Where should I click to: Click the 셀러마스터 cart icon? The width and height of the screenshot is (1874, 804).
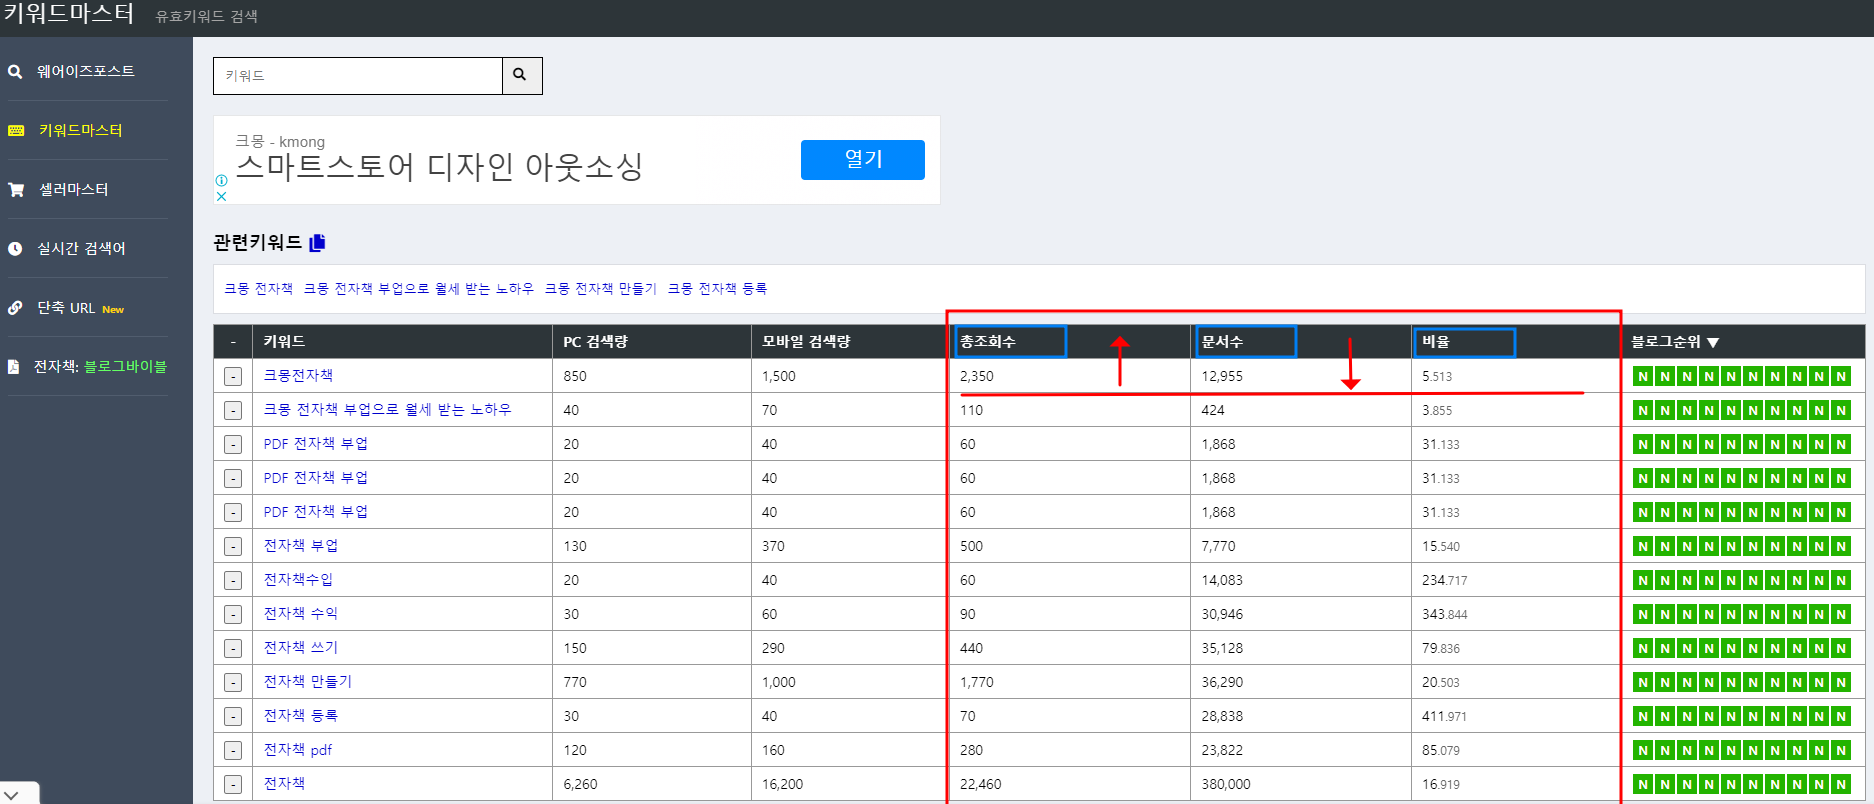16,190
